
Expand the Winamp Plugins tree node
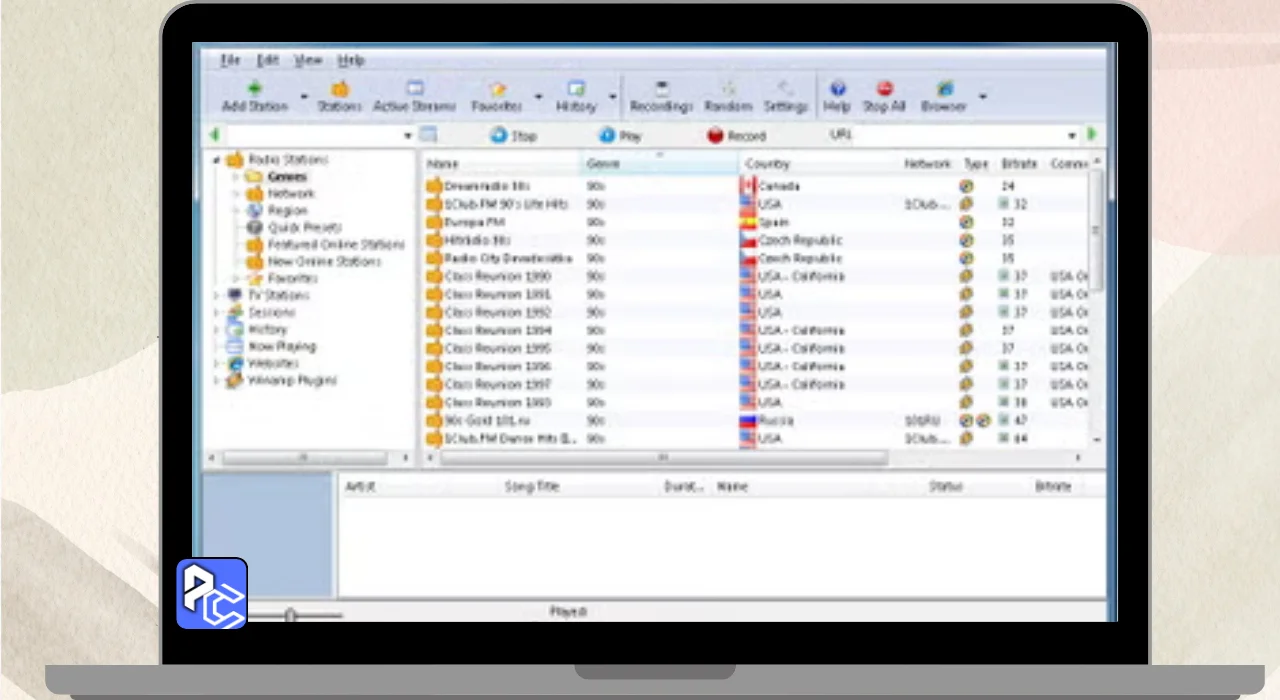[216, 381]
